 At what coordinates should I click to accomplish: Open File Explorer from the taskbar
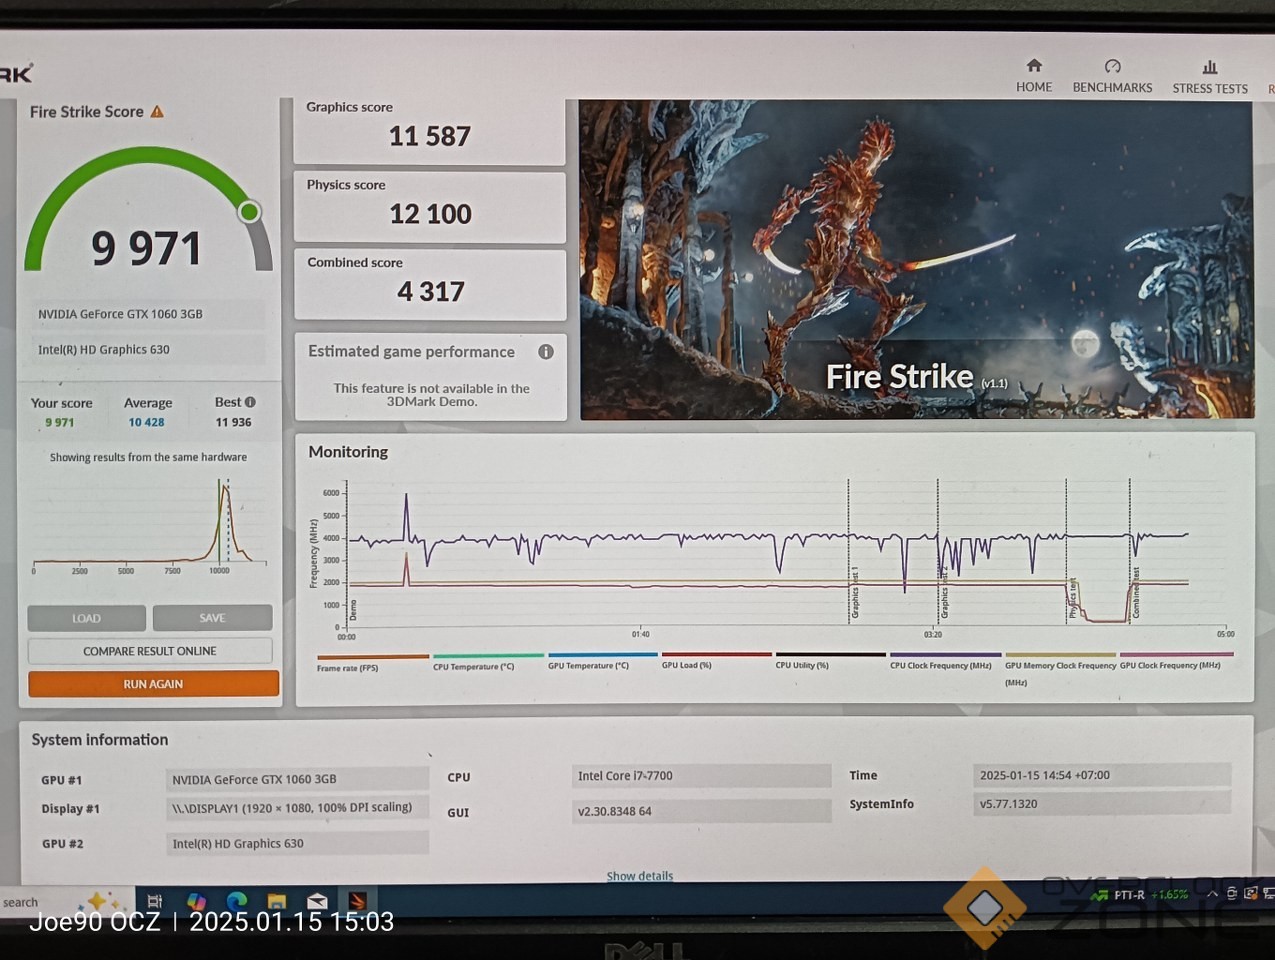point(277,901)
